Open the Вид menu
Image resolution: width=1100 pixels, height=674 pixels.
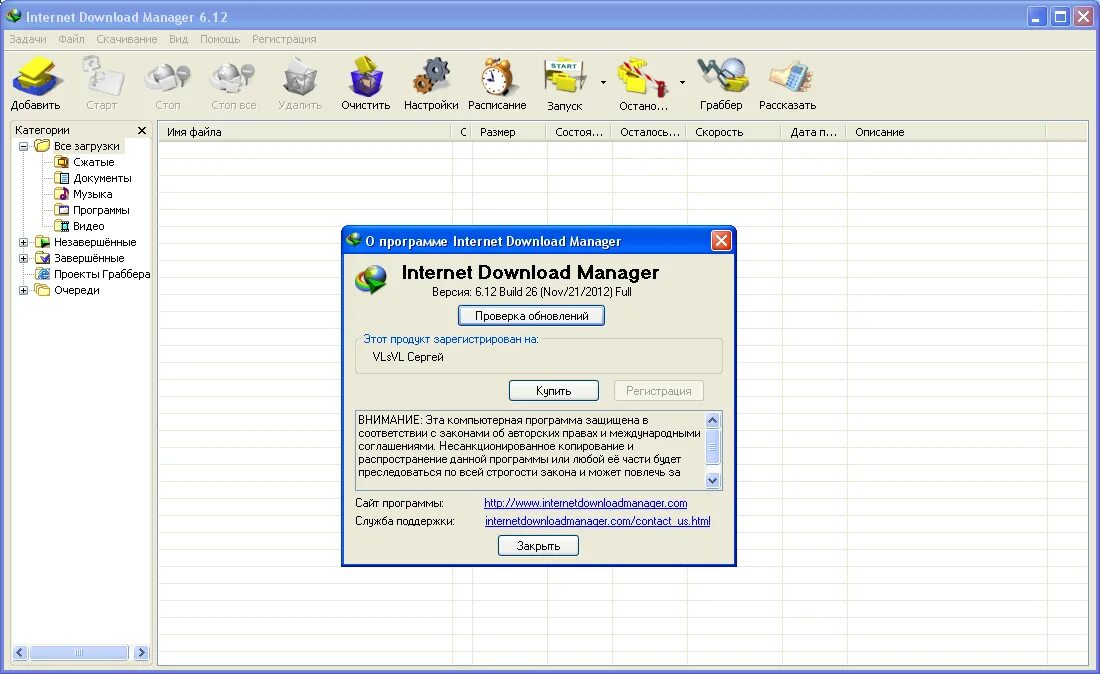pos(178,39)
